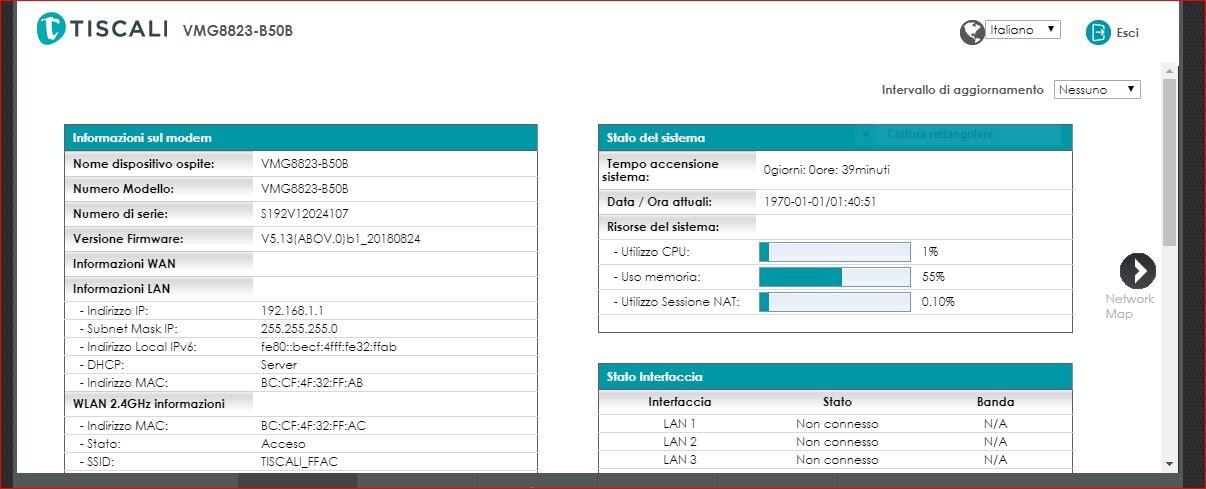Viewport: 1206px width, 489px height.
Task: Click the Network Map label
Action: pyautogui.click(x=1129, y=306)
